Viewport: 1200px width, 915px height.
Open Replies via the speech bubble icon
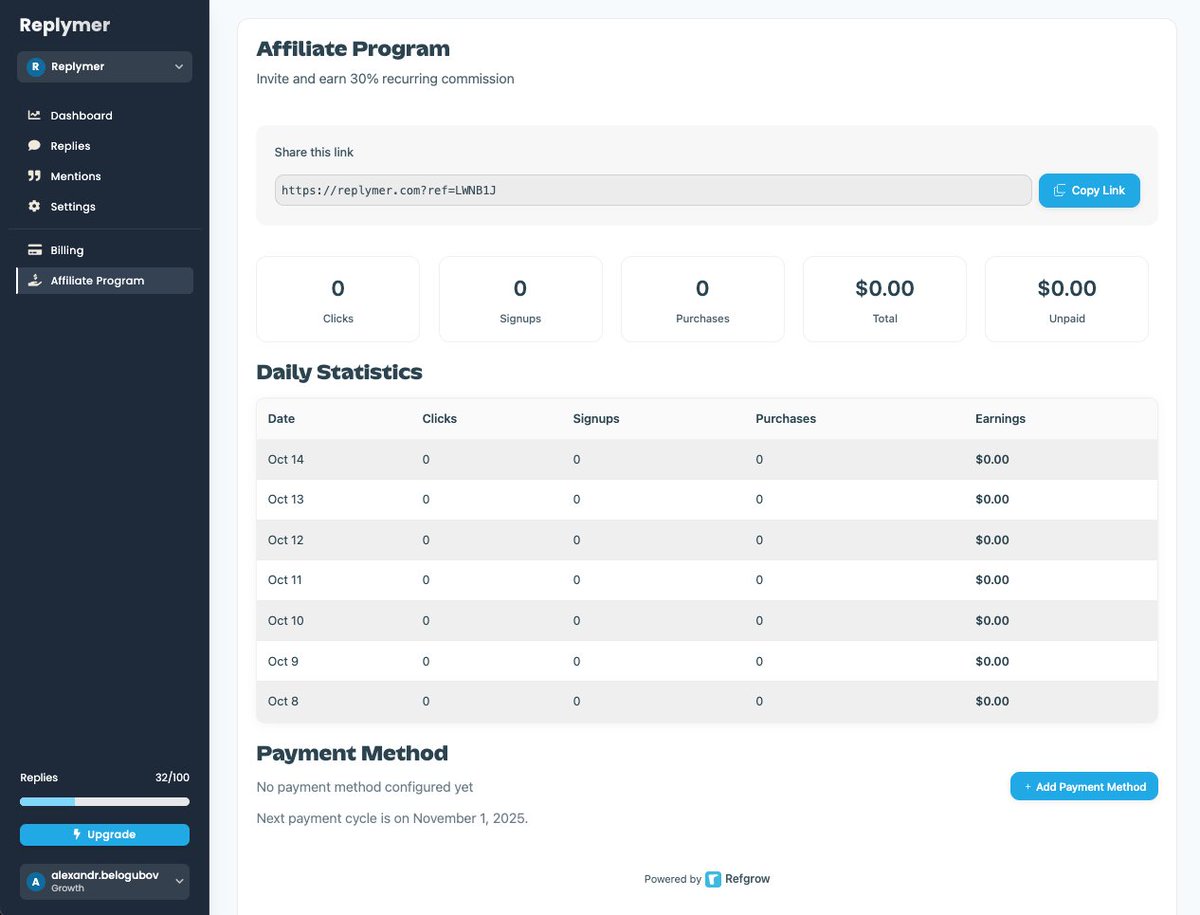click(x=34, y=145)
